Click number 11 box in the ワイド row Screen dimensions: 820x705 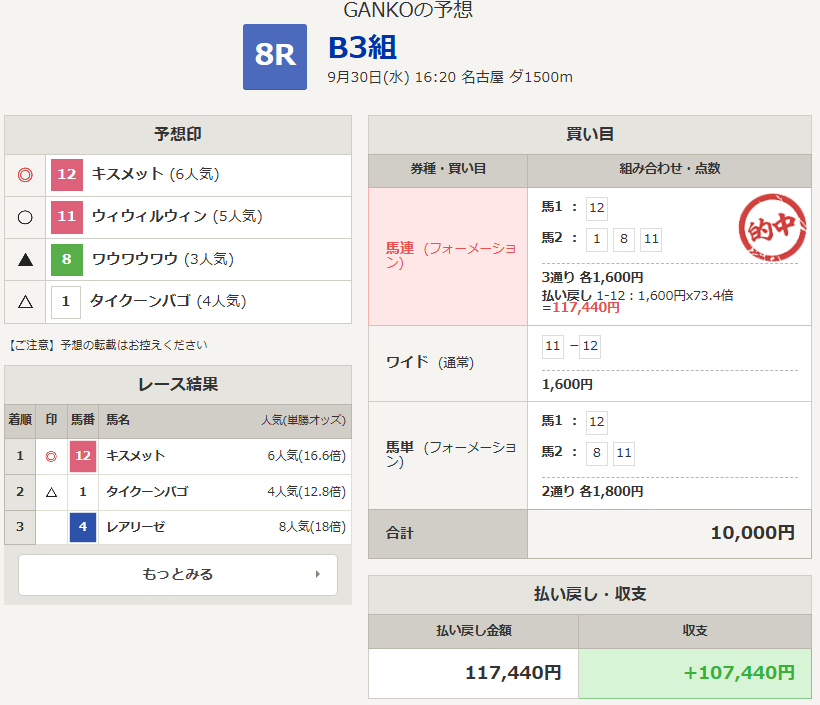pos(553,347)
